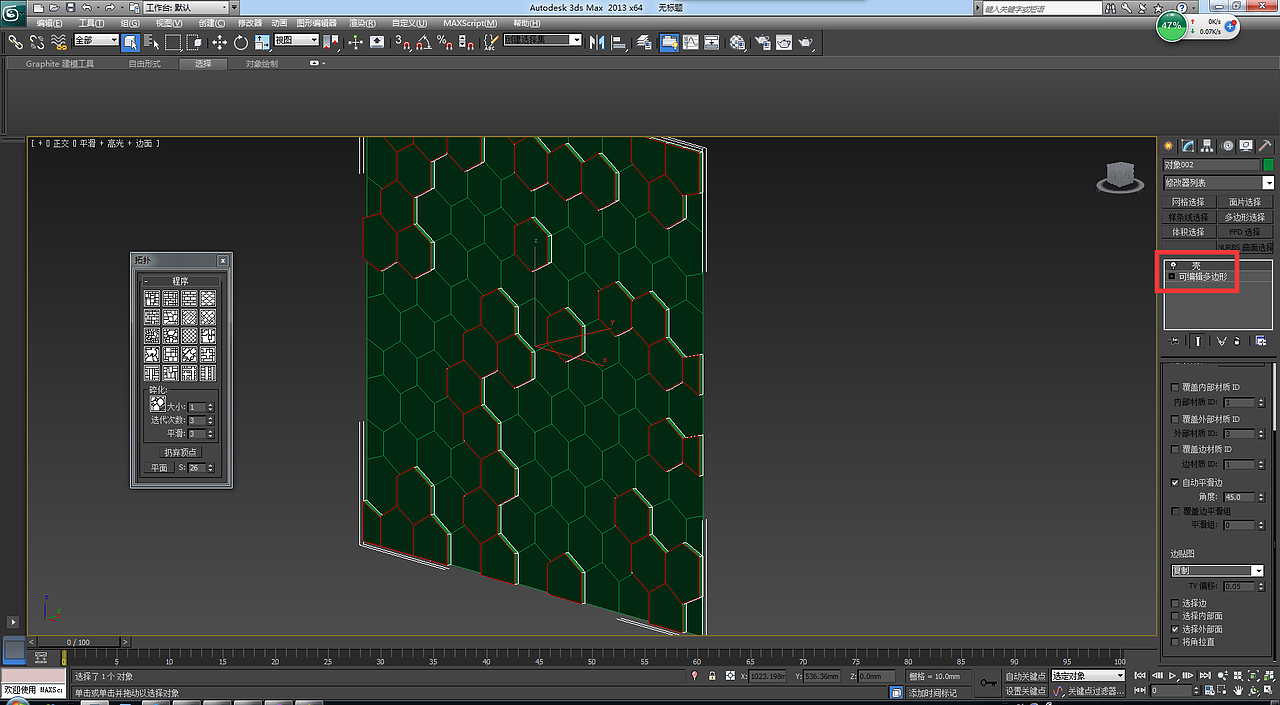Open the MAXScript(M) menu
This screenshot has height=705, width=1280.
[470, 23]
